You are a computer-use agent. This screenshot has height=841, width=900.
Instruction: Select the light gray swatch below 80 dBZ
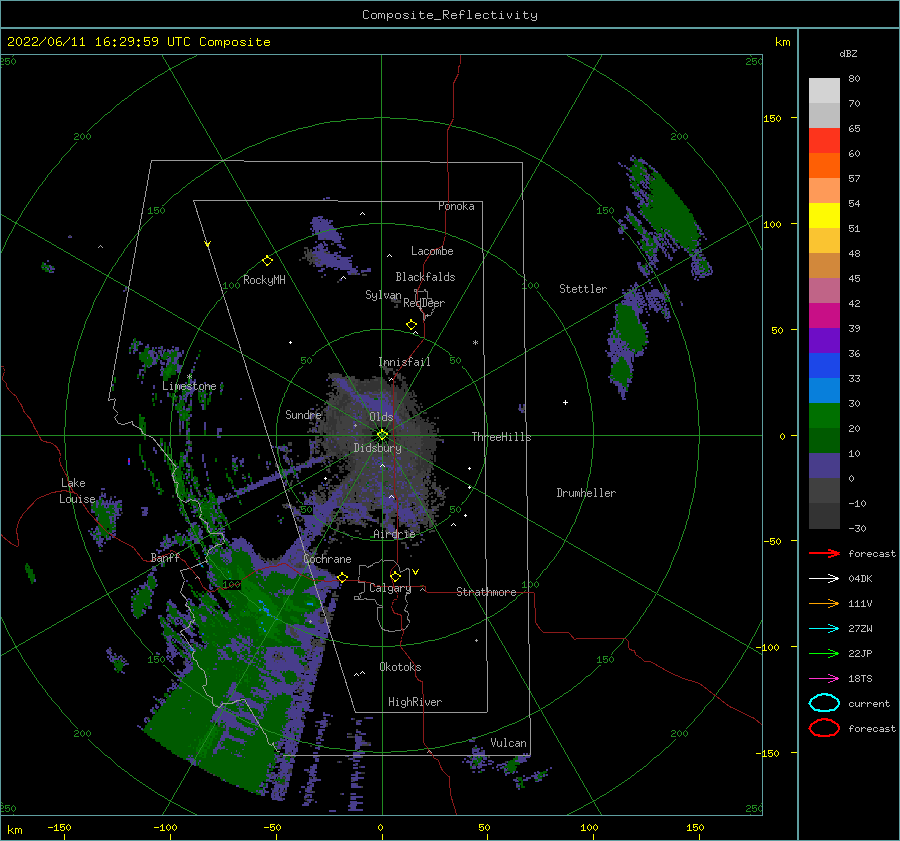tap(824, 91)
